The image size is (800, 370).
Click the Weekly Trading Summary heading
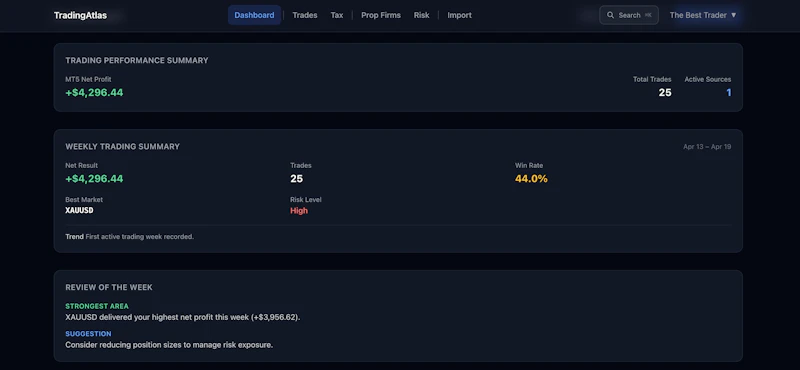pos(122,146)
